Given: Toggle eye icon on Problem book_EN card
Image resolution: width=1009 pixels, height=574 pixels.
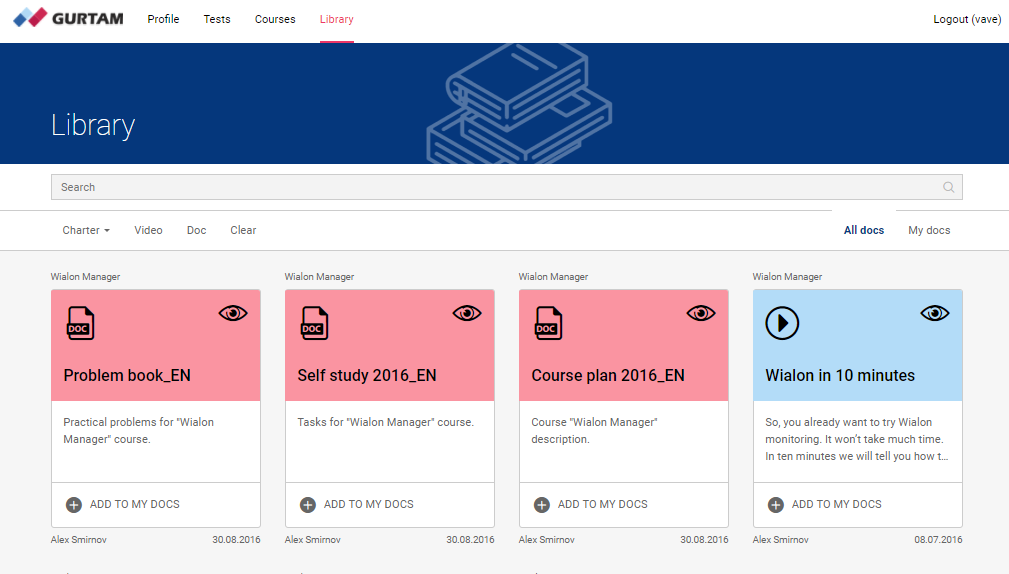Looking at the screenshot, I should click(233, 313).
